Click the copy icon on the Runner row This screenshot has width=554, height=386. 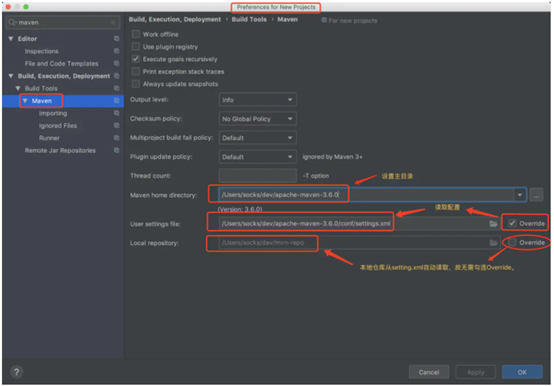(117, 138)
